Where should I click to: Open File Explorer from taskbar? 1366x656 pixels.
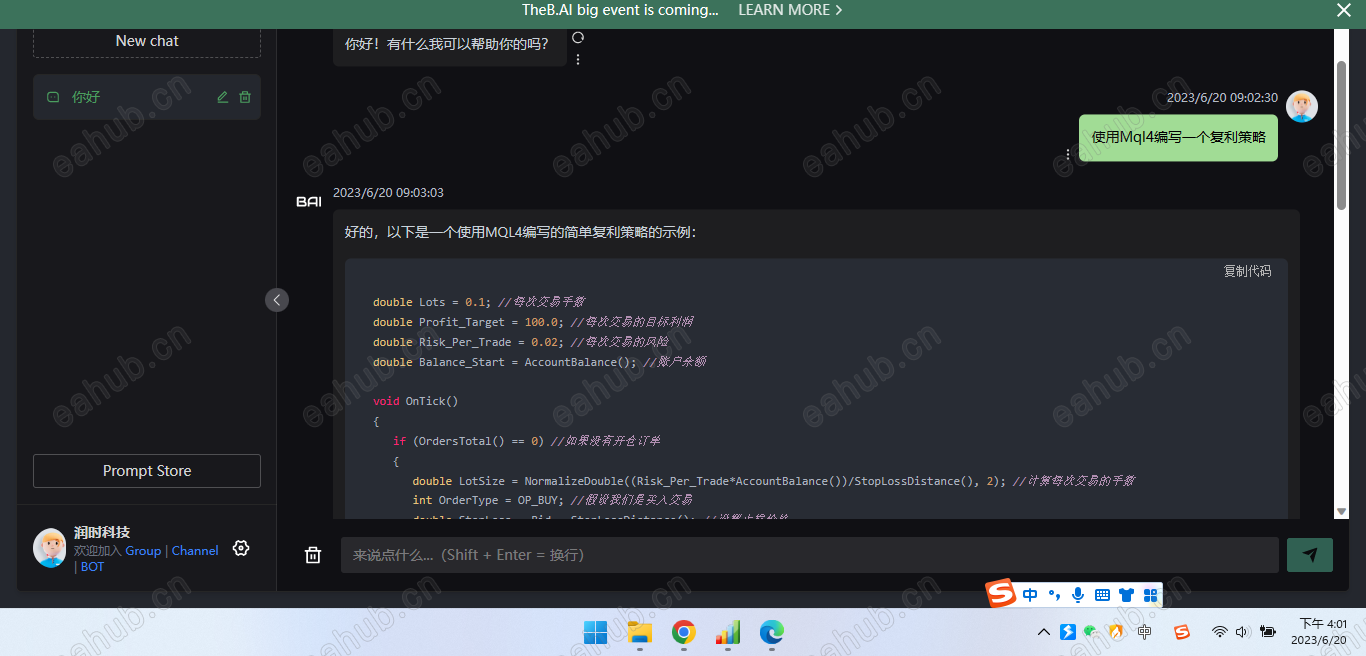[x=639, y=632]
